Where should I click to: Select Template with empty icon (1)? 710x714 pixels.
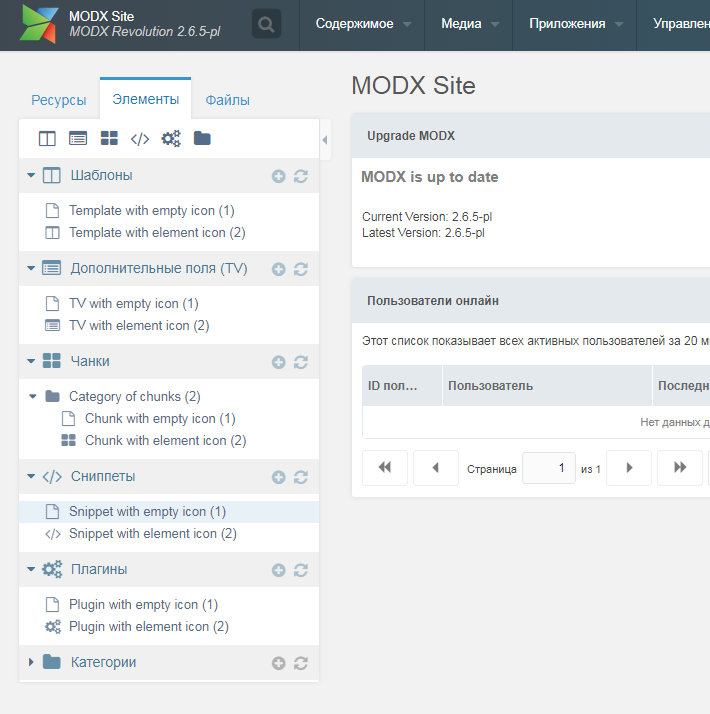tap(152, 211)
